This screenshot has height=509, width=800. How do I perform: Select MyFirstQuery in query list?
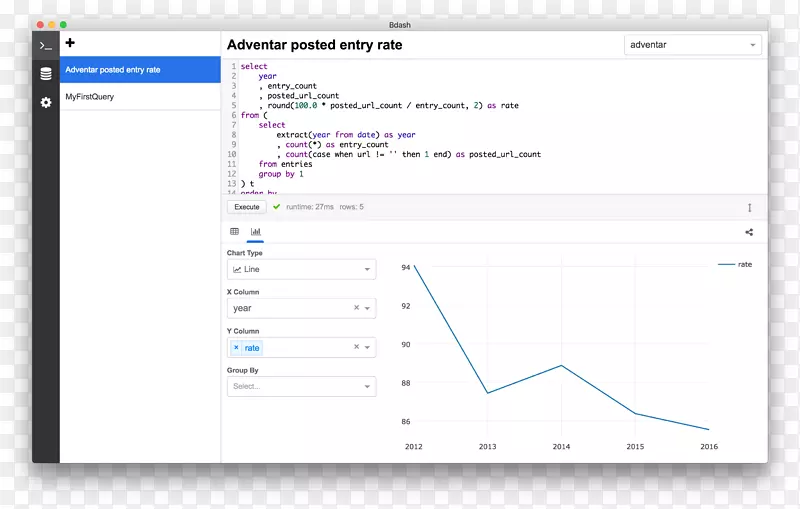[140, 96]
